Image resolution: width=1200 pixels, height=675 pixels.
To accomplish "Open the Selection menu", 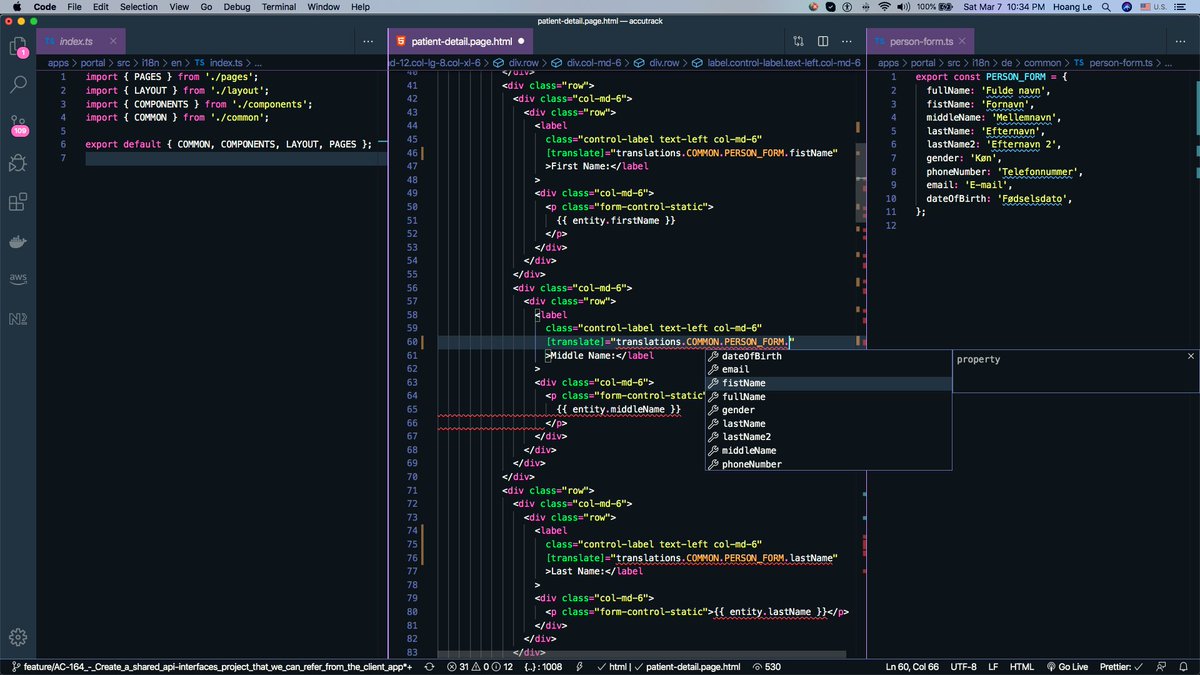I will point(139,7).
